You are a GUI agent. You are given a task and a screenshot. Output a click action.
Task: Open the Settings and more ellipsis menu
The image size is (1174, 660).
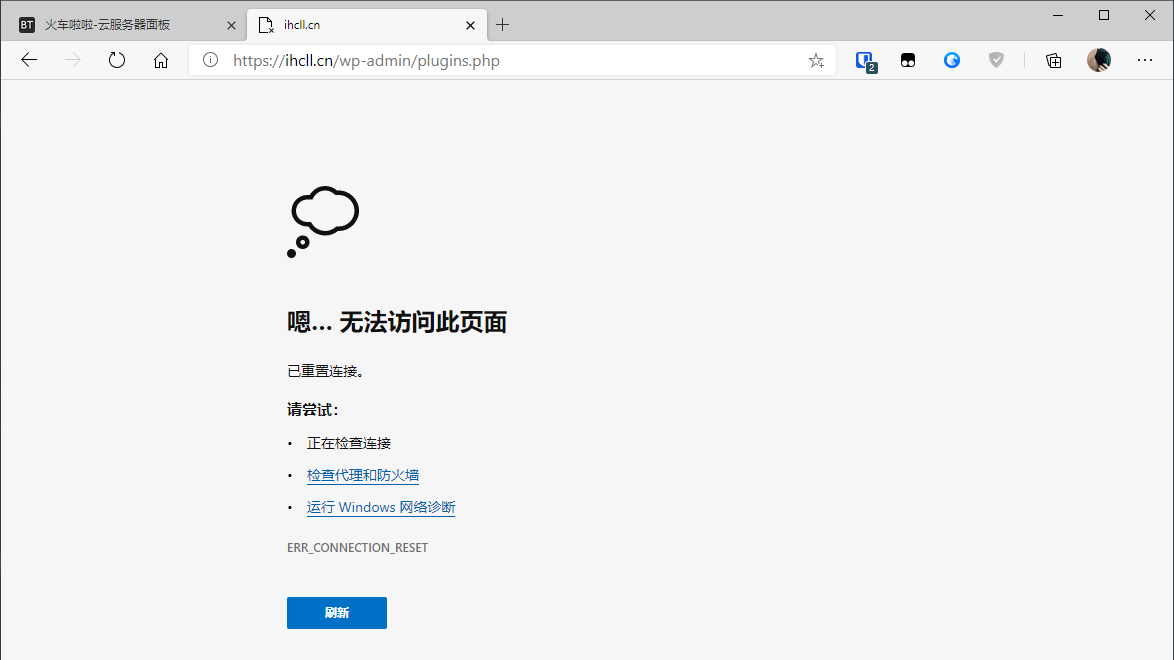point(1144,60)
